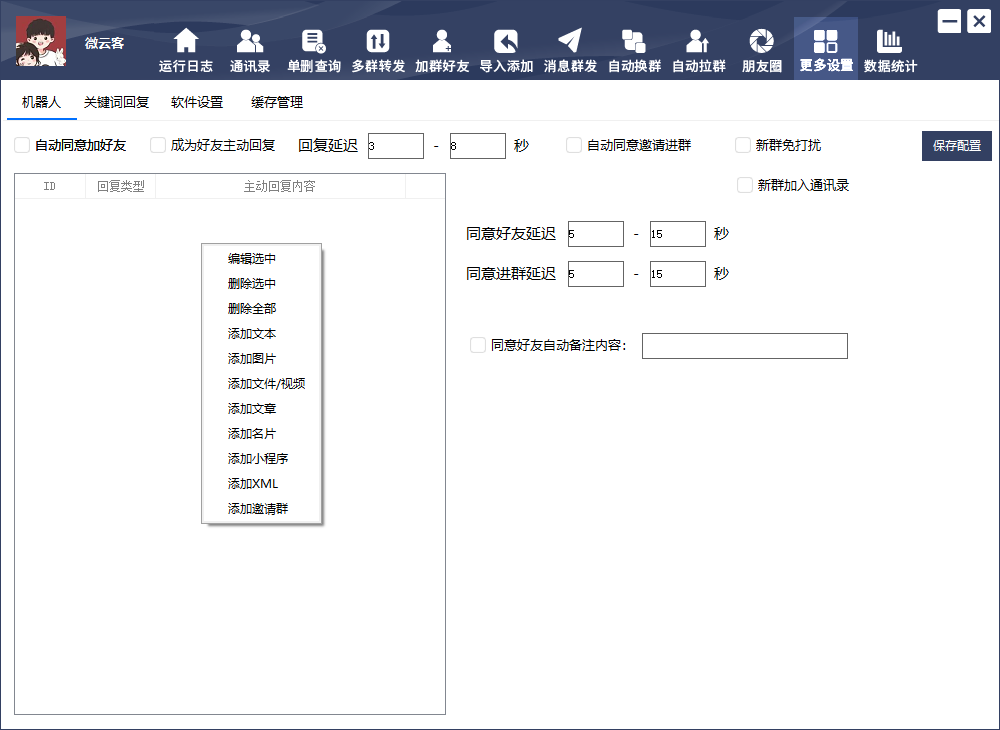Open 自动拉群 toolbar icon
This screenshot has height=730, width=1000.
coord(698,42)
